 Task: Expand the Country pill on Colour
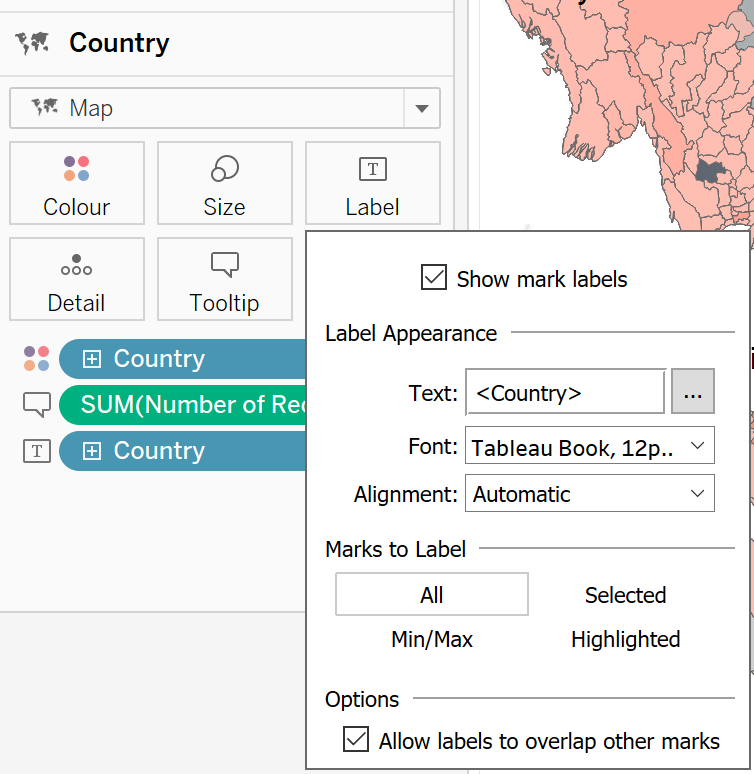(92, 359)
